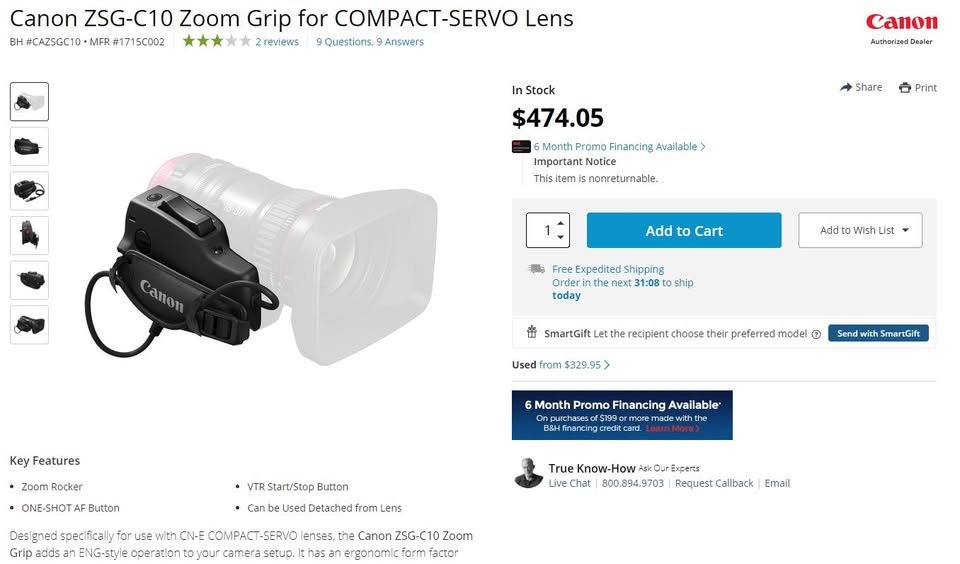
Task: Click the SmartGift info question mark icon
Action: [x=816, y=334]
